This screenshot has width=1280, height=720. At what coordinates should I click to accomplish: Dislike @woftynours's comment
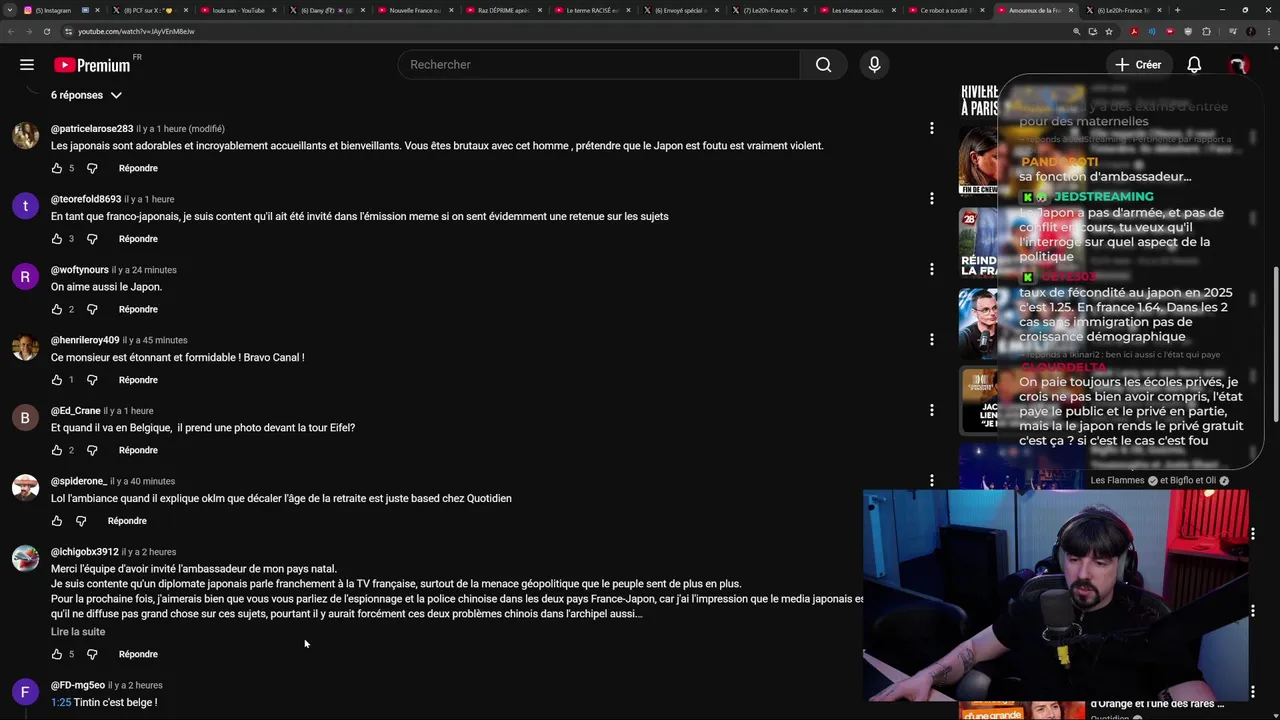(92, 309)
